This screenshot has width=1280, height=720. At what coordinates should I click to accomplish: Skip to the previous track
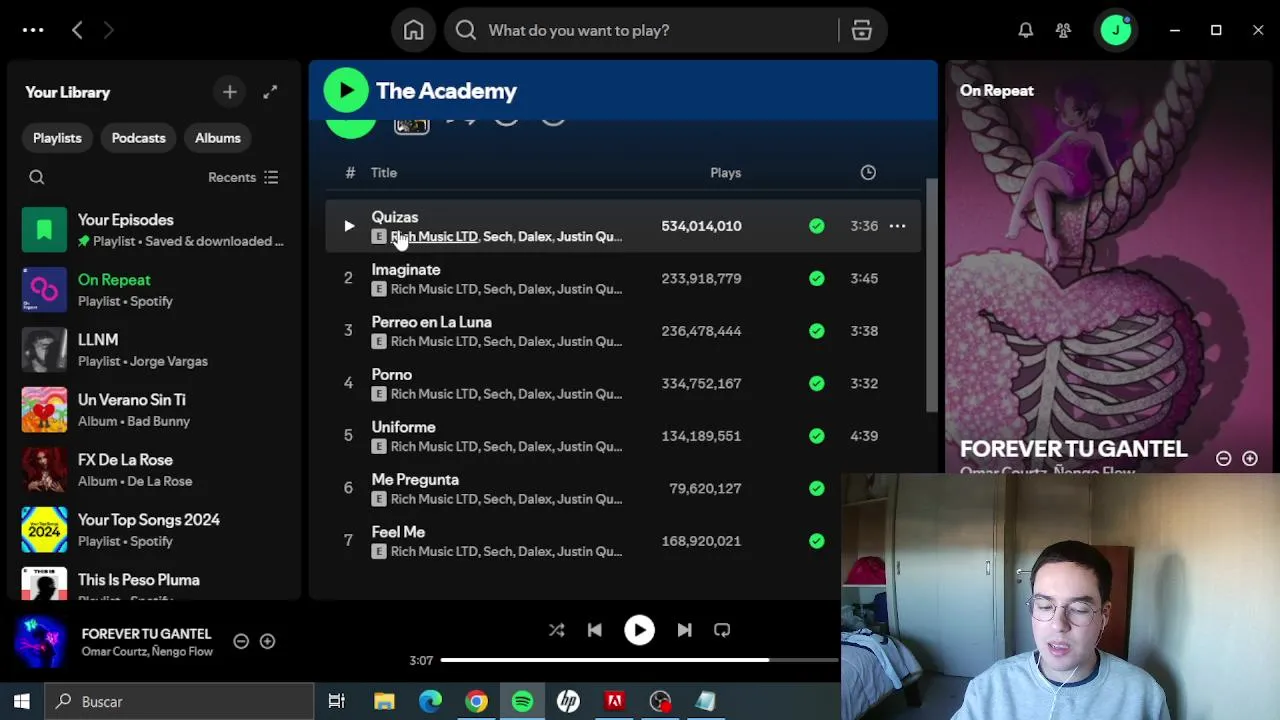595,630
